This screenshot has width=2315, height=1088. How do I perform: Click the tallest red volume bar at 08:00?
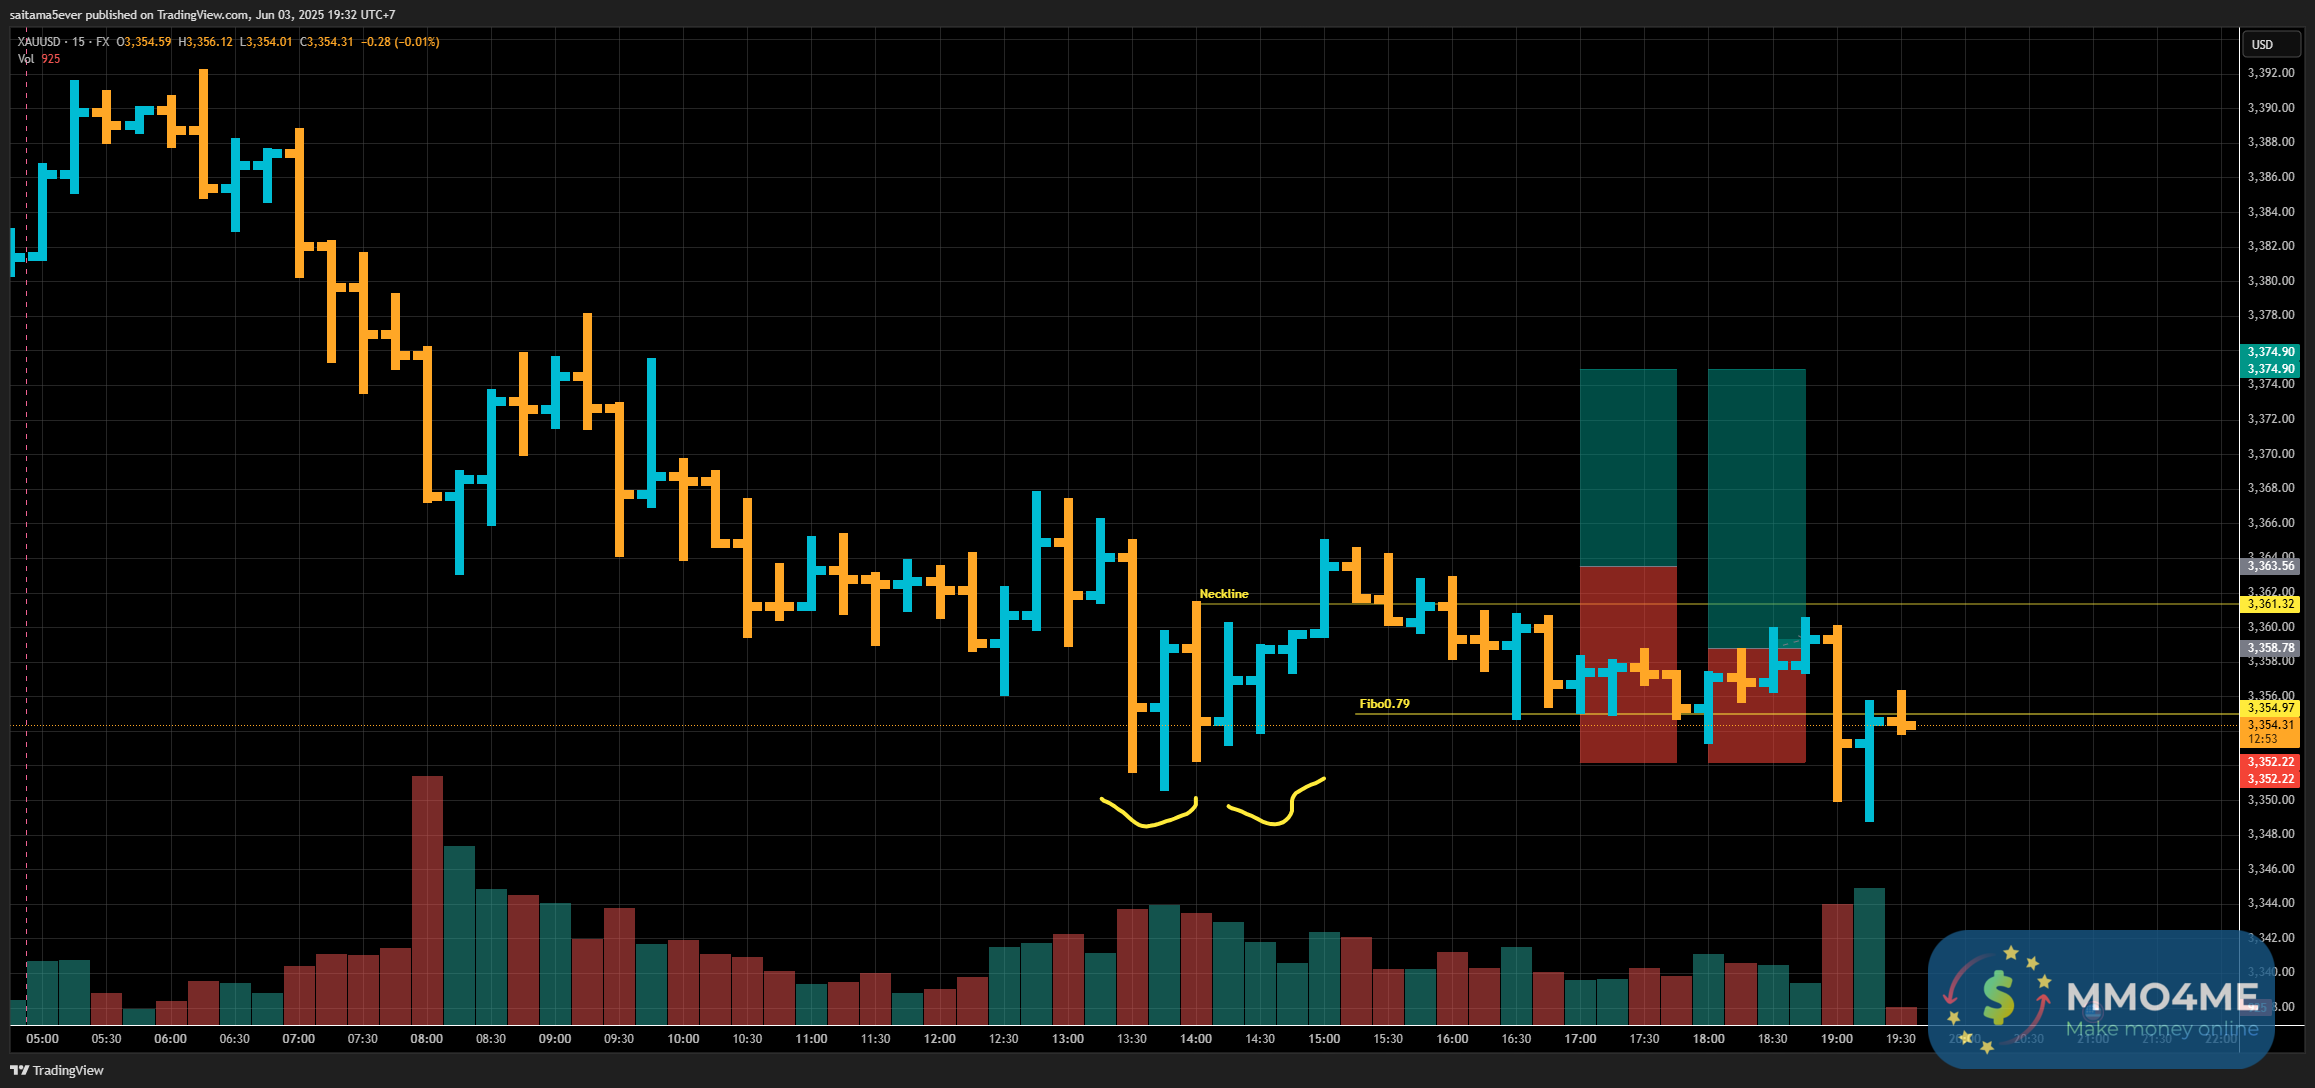pos(427,898)
